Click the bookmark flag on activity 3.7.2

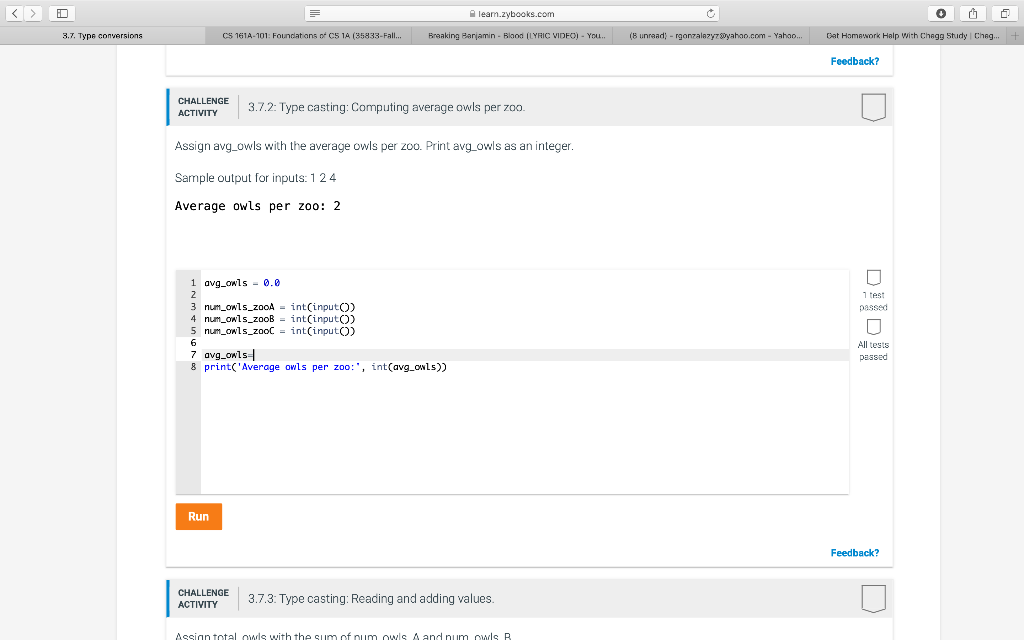click(x=873, y=107)
